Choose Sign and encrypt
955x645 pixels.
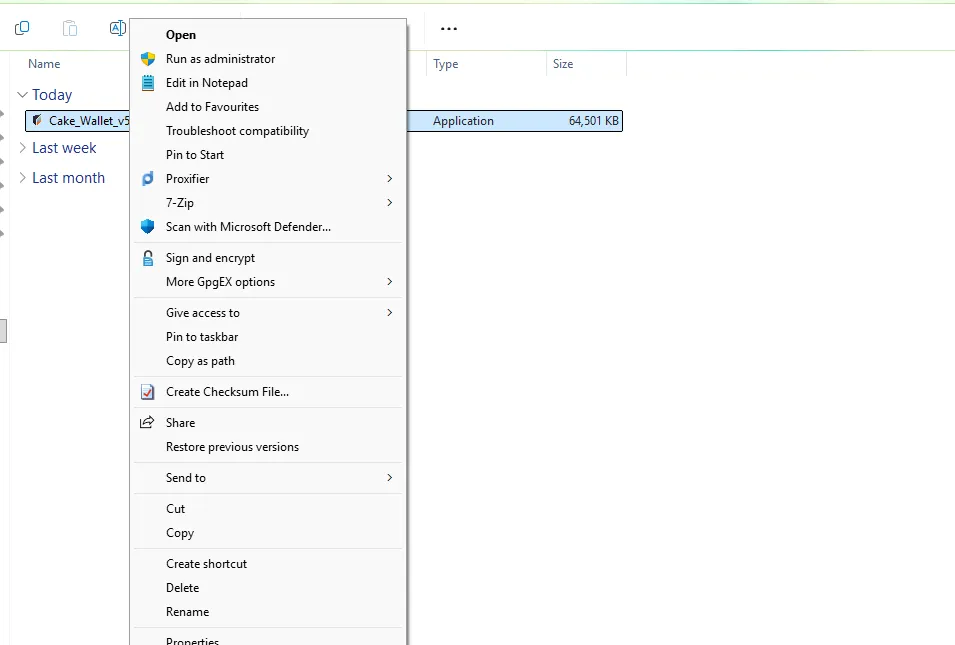(x=268, y=258)
